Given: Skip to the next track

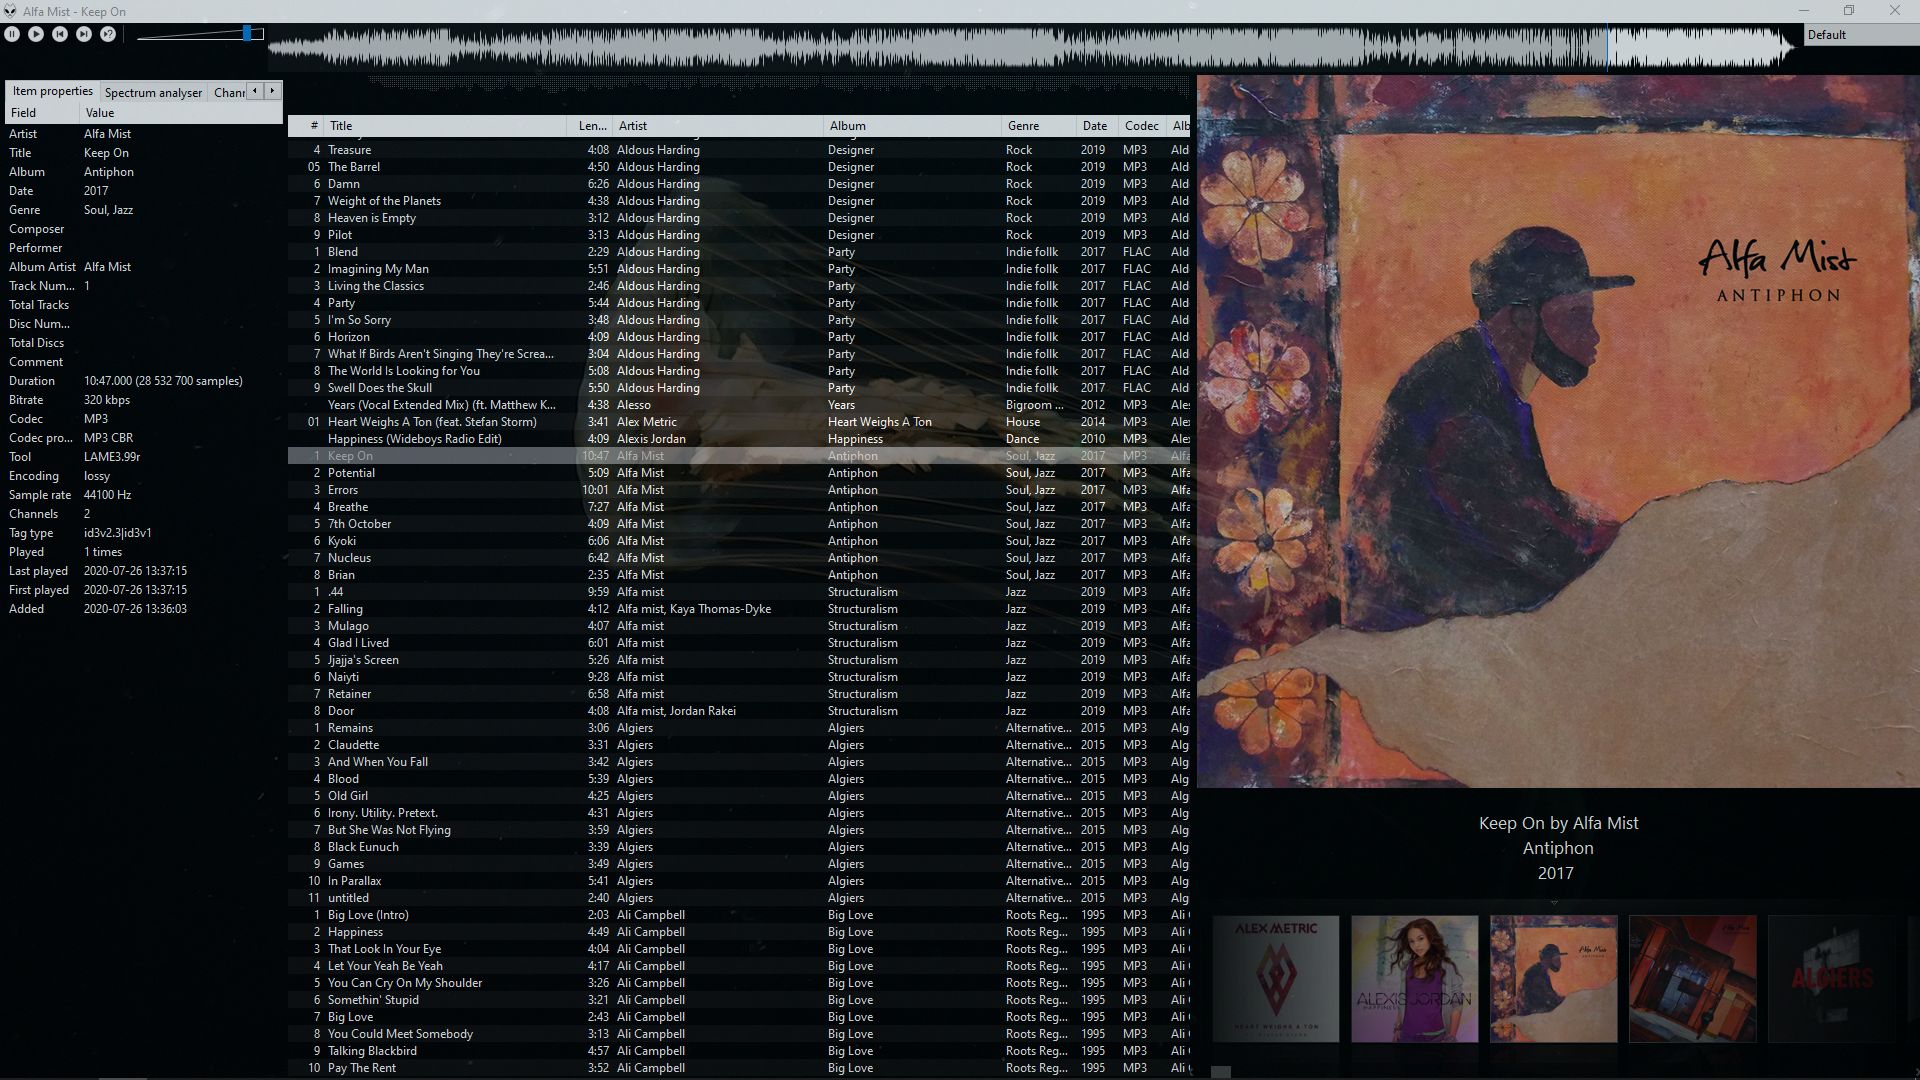Looking at the screenshot, I should pyautogui.click(x=83, y=33).
